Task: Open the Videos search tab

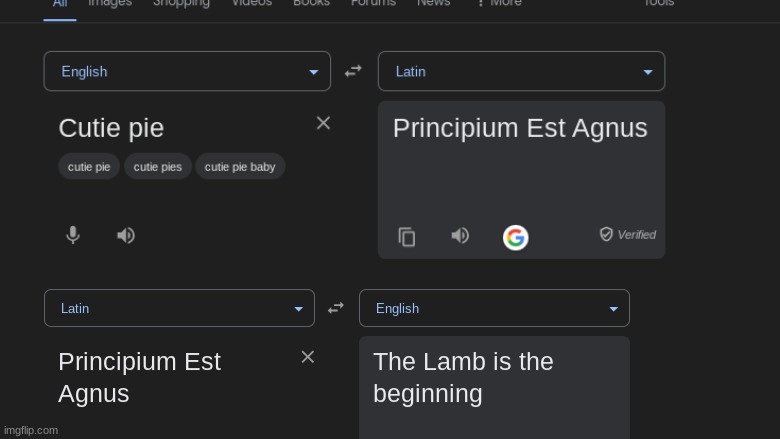Action: point(252,3)
